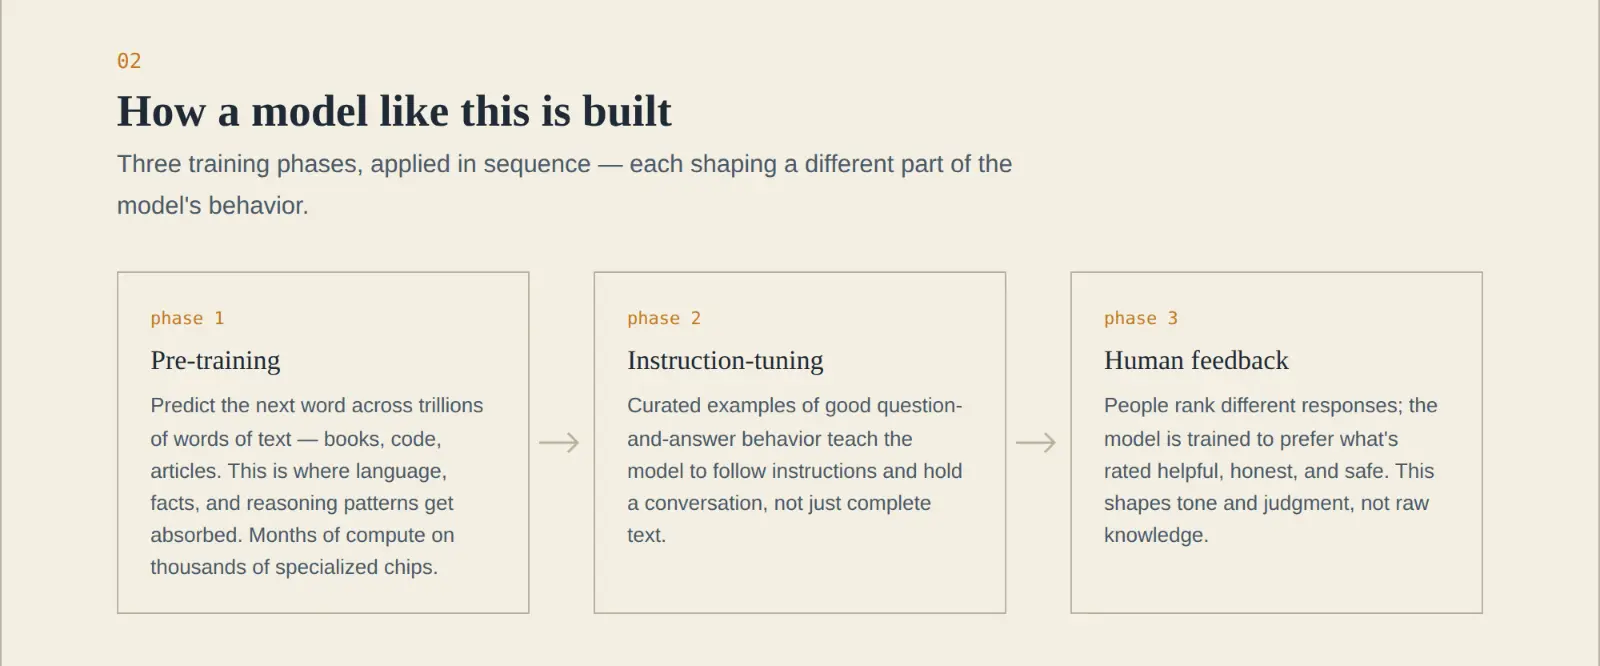Image resolution: width=1600 pixels, height=666 pixels.
Task: Click the Pre-training card title
Action: pyautogui.click(x=215, y=360)
